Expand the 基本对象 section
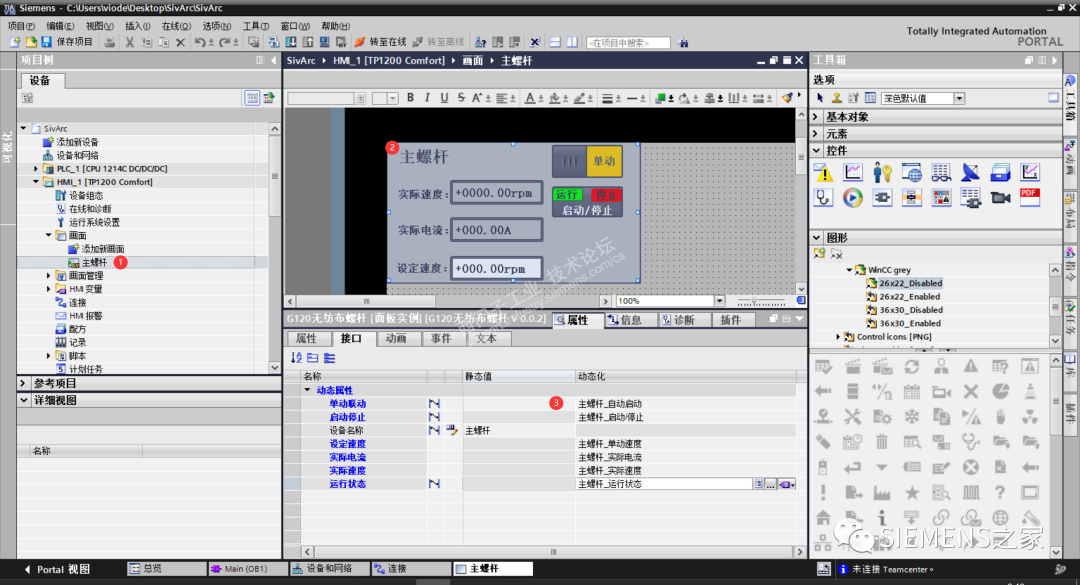 (815, 116)
